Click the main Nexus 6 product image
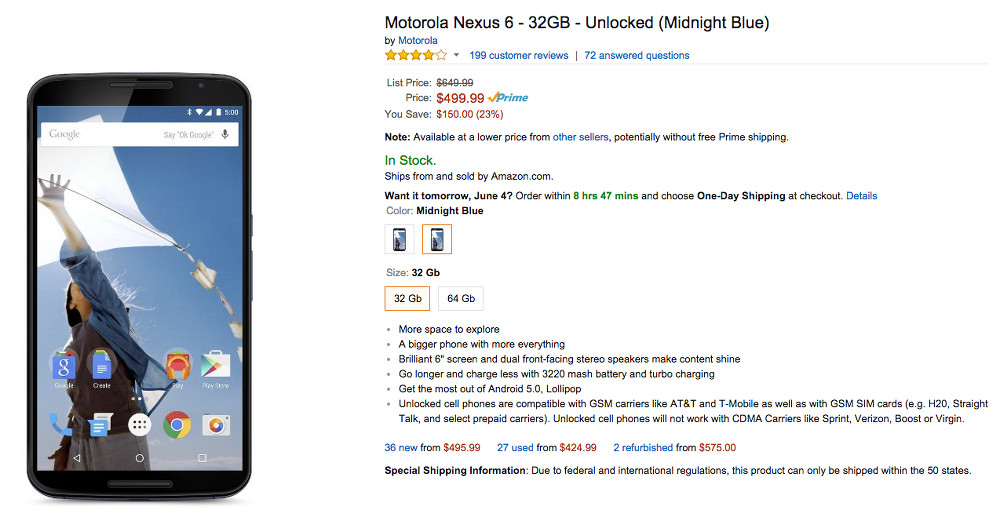This screenshot has width=1000, height=532. [x=140, y=285]
